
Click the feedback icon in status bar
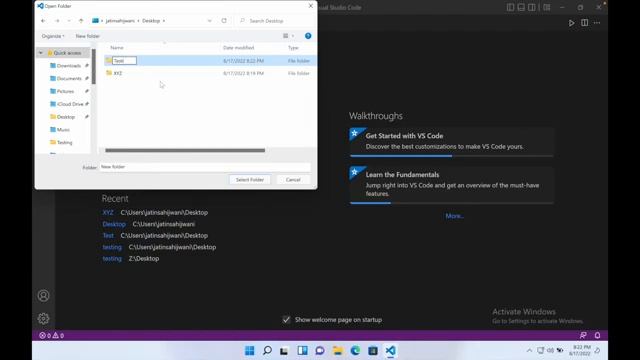[583, 336]
